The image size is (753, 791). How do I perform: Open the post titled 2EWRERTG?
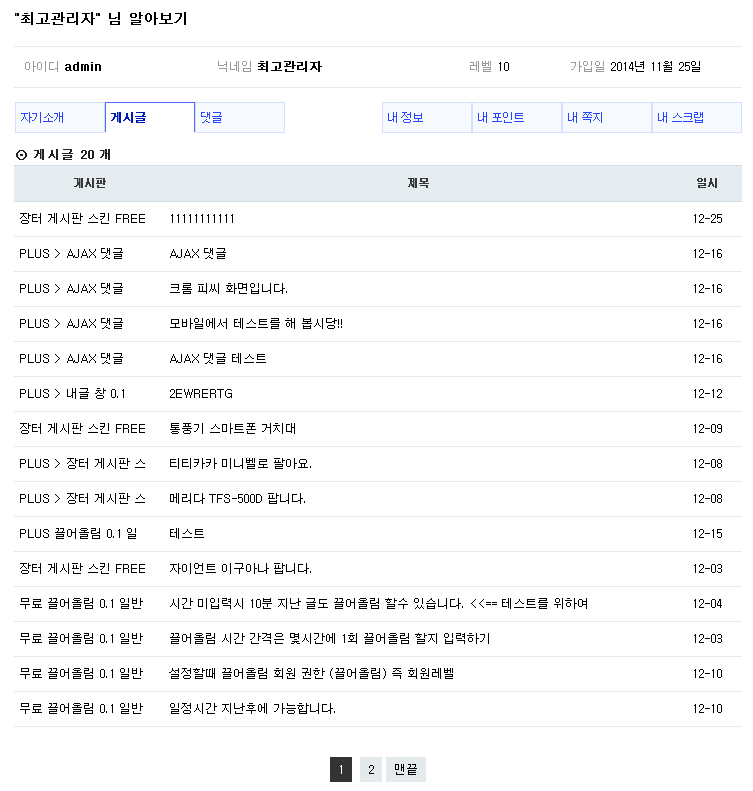point(201,394)
